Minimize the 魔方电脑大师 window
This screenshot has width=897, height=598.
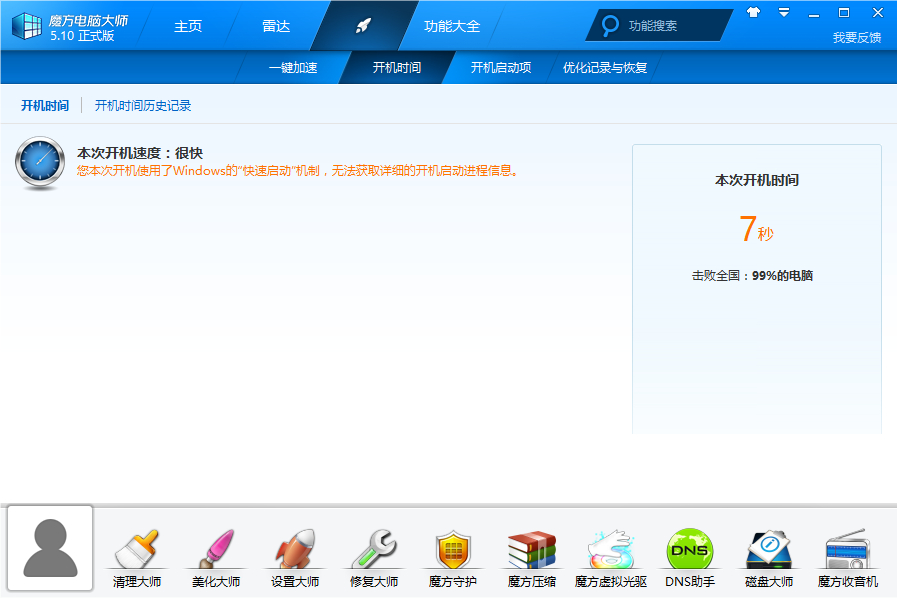click(x=814, y=13)
